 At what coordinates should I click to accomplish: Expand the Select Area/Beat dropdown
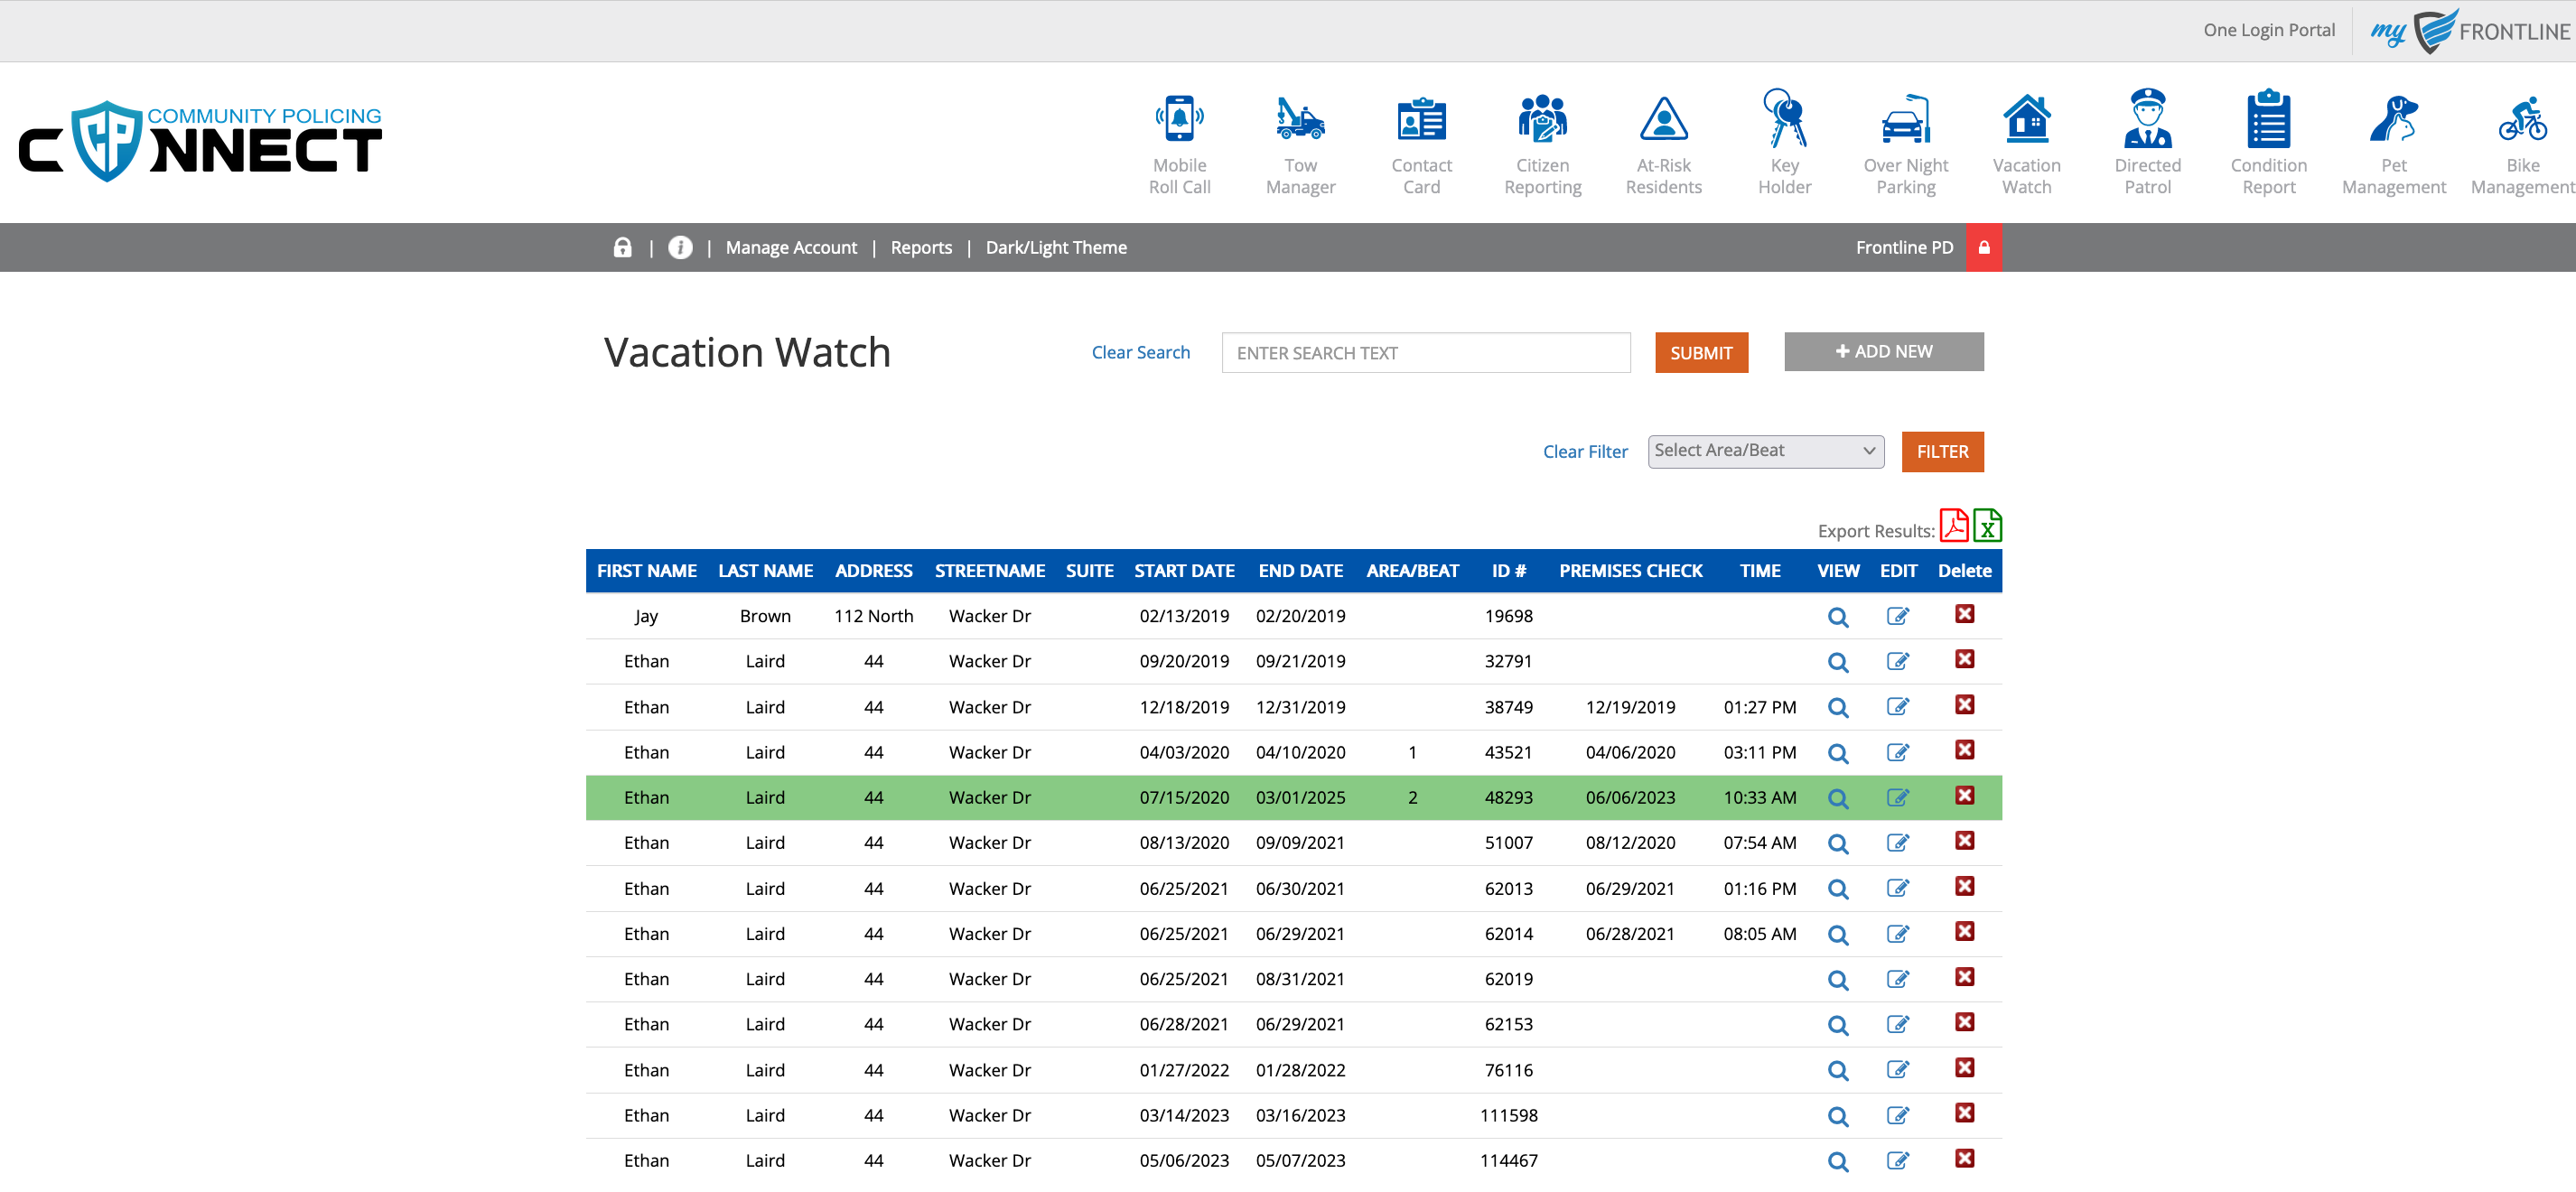click(x=1765, y=451)
